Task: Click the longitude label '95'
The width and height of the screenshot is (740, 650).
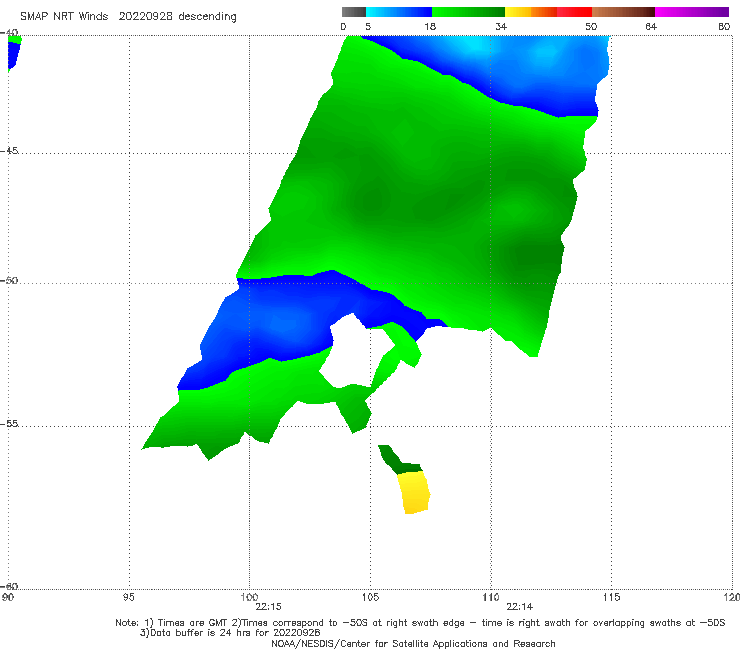Action: pyautogui.click(x=128, y=598)
